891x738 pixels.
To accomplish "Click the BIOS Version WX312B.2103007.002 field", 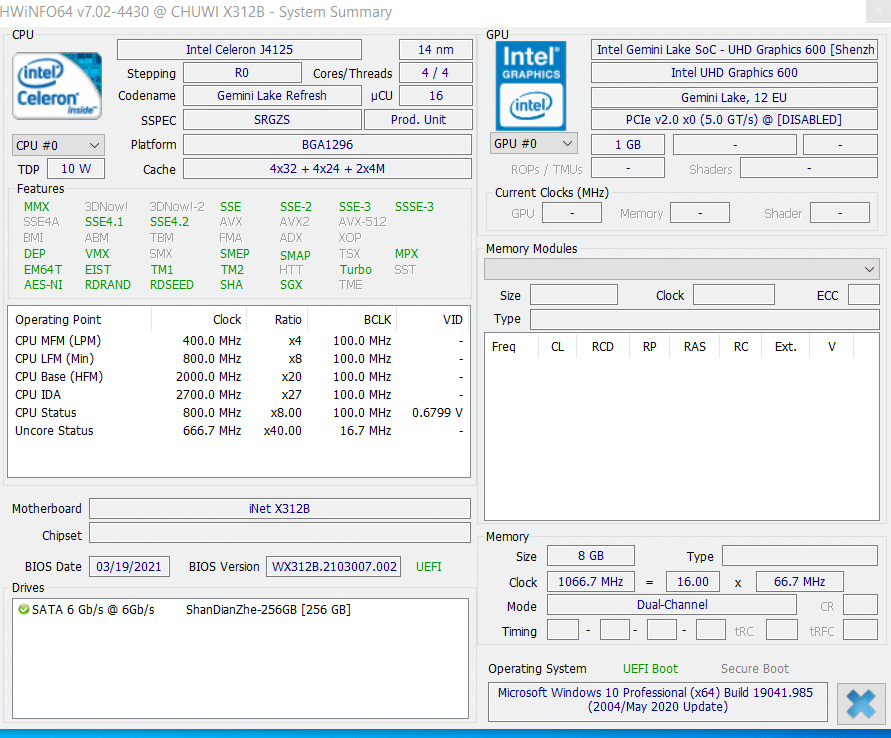I will click(x=334, y=567).
